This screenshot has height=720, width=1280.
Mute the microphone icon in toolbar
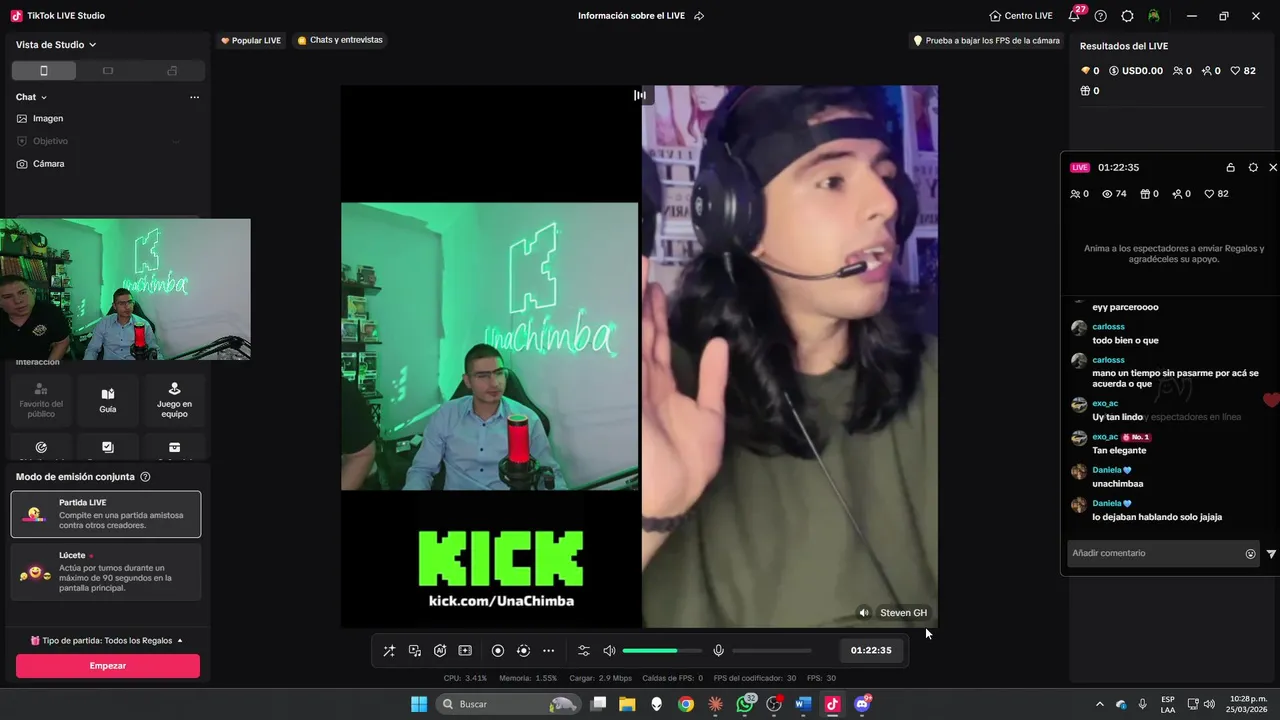[718, 651]
